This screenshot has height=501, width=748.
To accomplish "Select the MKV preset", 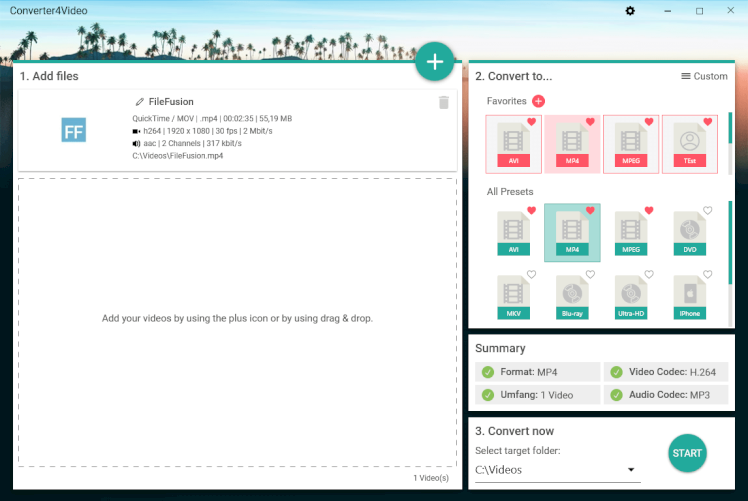I will pos(513,297).
